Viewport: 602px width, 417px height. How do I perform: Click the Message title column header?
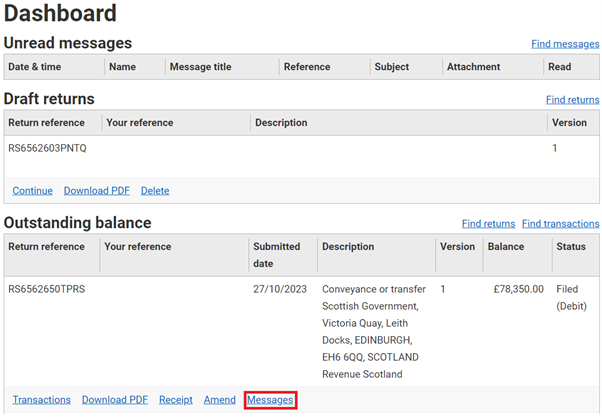(x=200, y=67)
